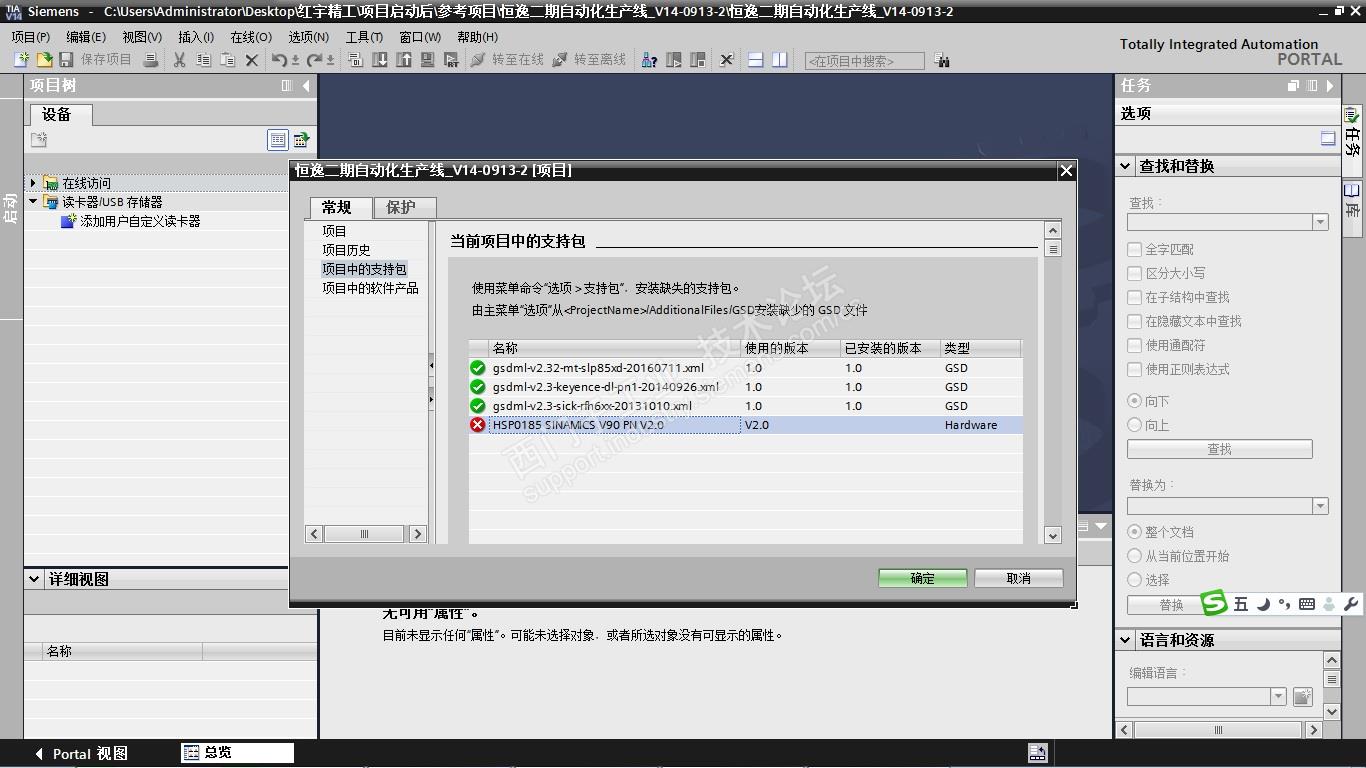Split editor space horizontally
The height and width of the screenshot is (768, 1366).
coord(756,60)
